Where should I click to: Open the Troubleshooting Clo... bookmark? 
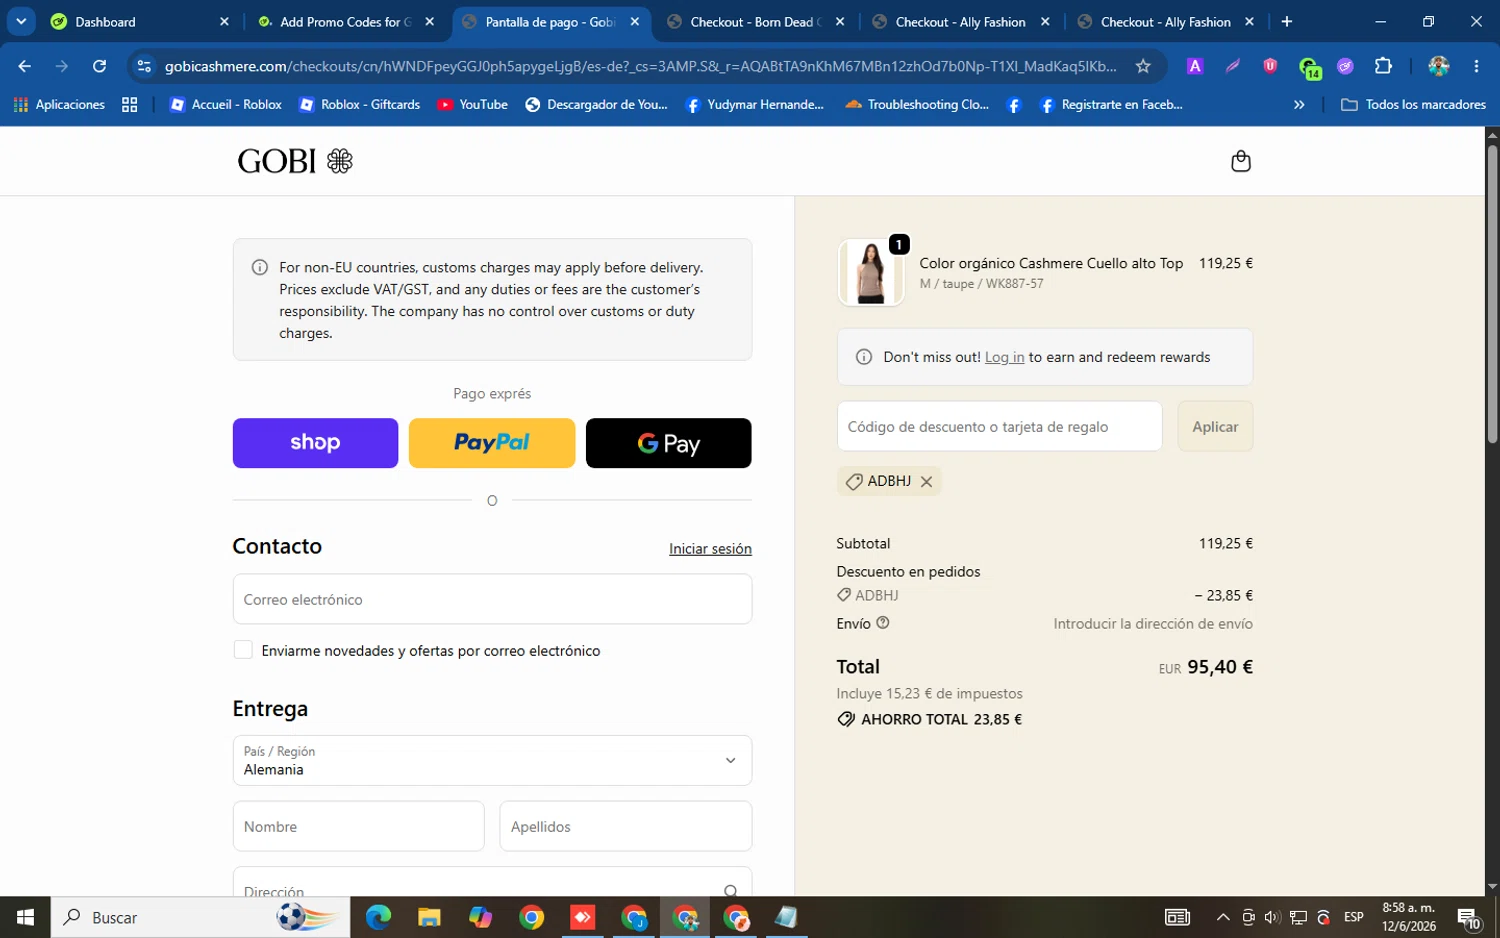pos(917,104)
